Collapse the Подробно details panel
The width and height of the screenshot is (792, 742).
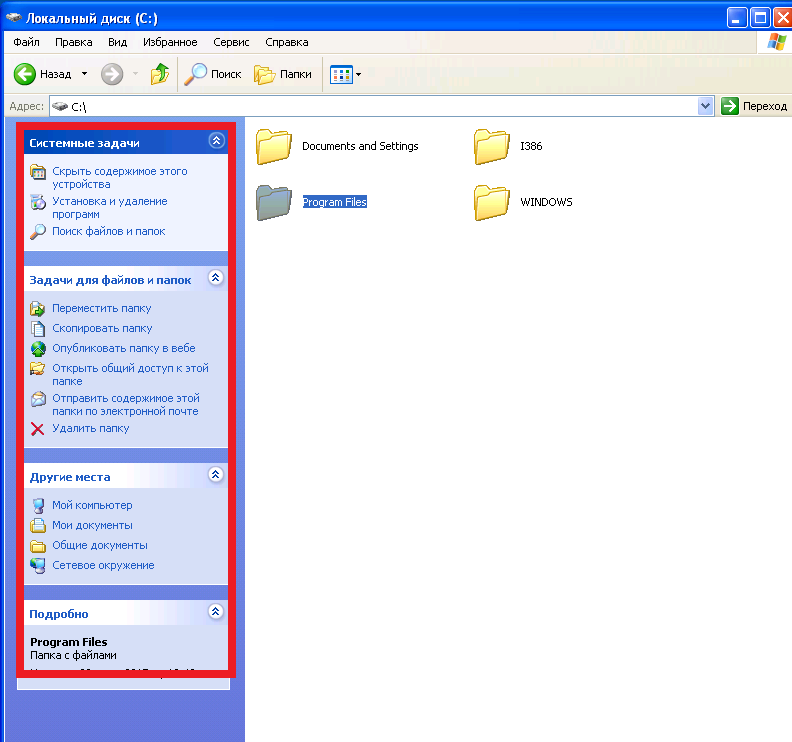click(216, 612)
